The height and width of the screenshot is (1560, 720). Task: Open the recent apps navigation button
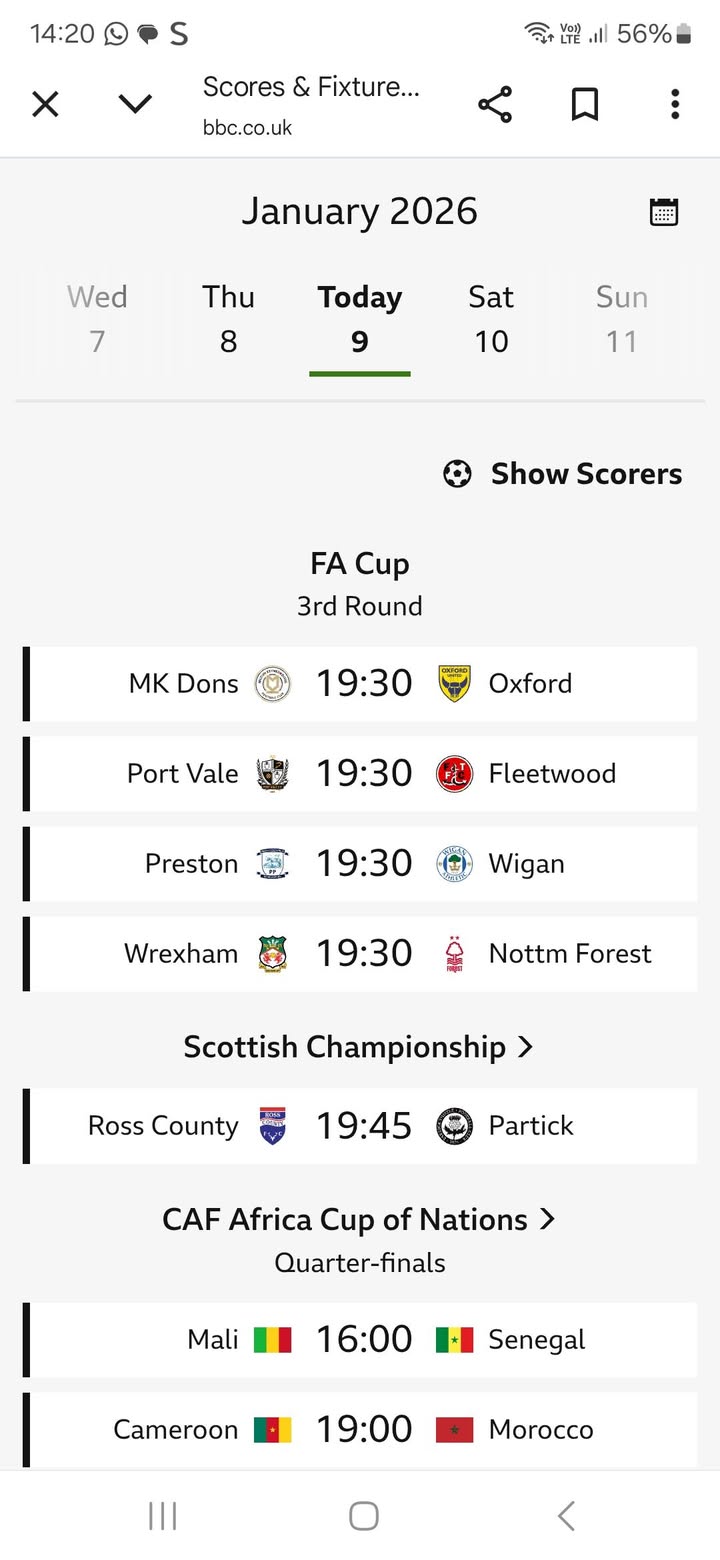[x=162, y=1516]
